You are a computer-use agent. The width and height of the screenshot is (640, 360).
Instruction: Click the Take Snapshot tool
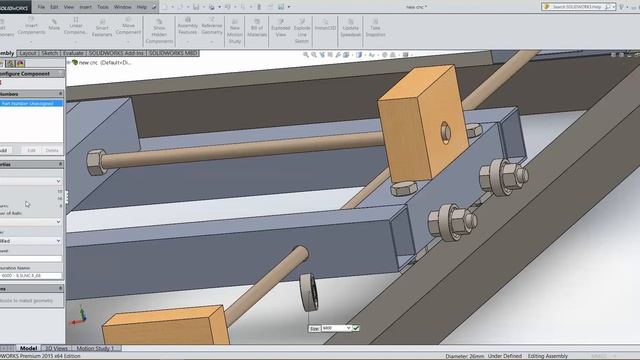(375, 28)
